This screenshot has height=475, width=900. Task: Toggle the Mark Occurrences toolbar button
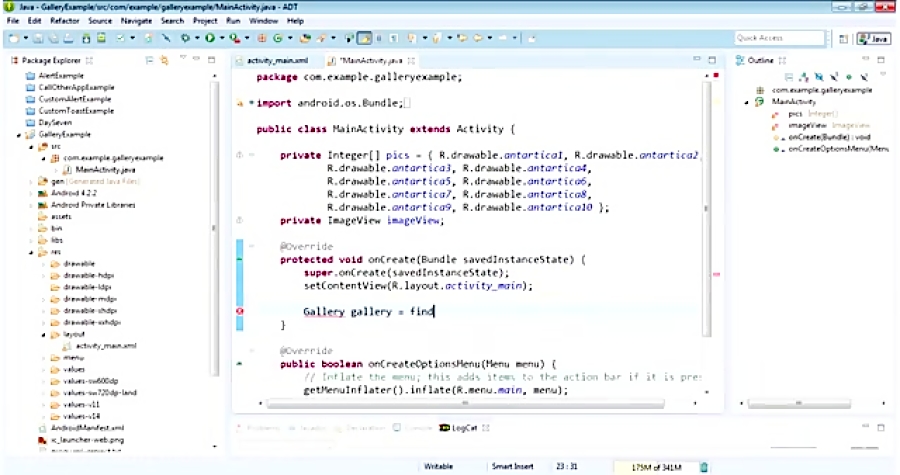coord(364,38)
